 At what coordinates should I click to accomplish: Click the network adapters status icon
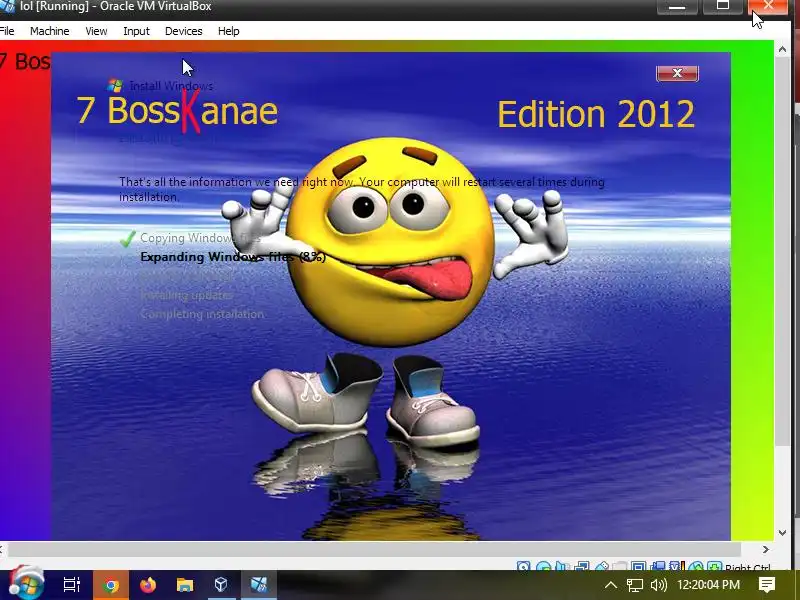582,566
